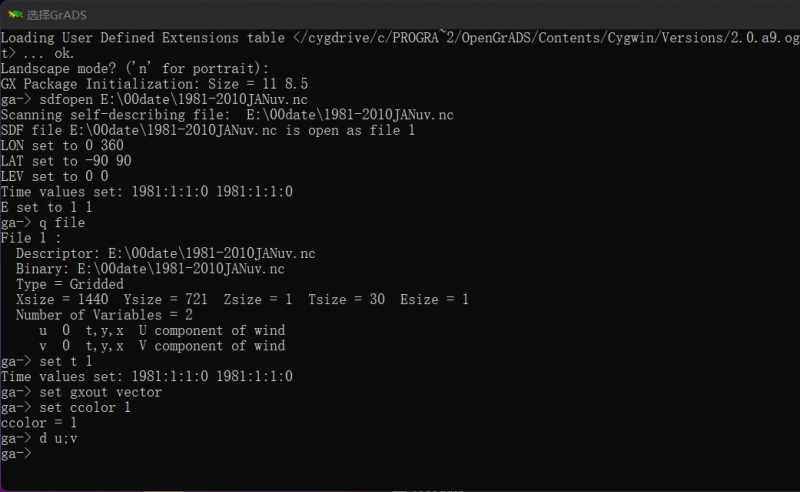This screenshot has width=800, height=492.
Task: Click the Xsize = 1440 dimensions line
Action: [242, 300]
